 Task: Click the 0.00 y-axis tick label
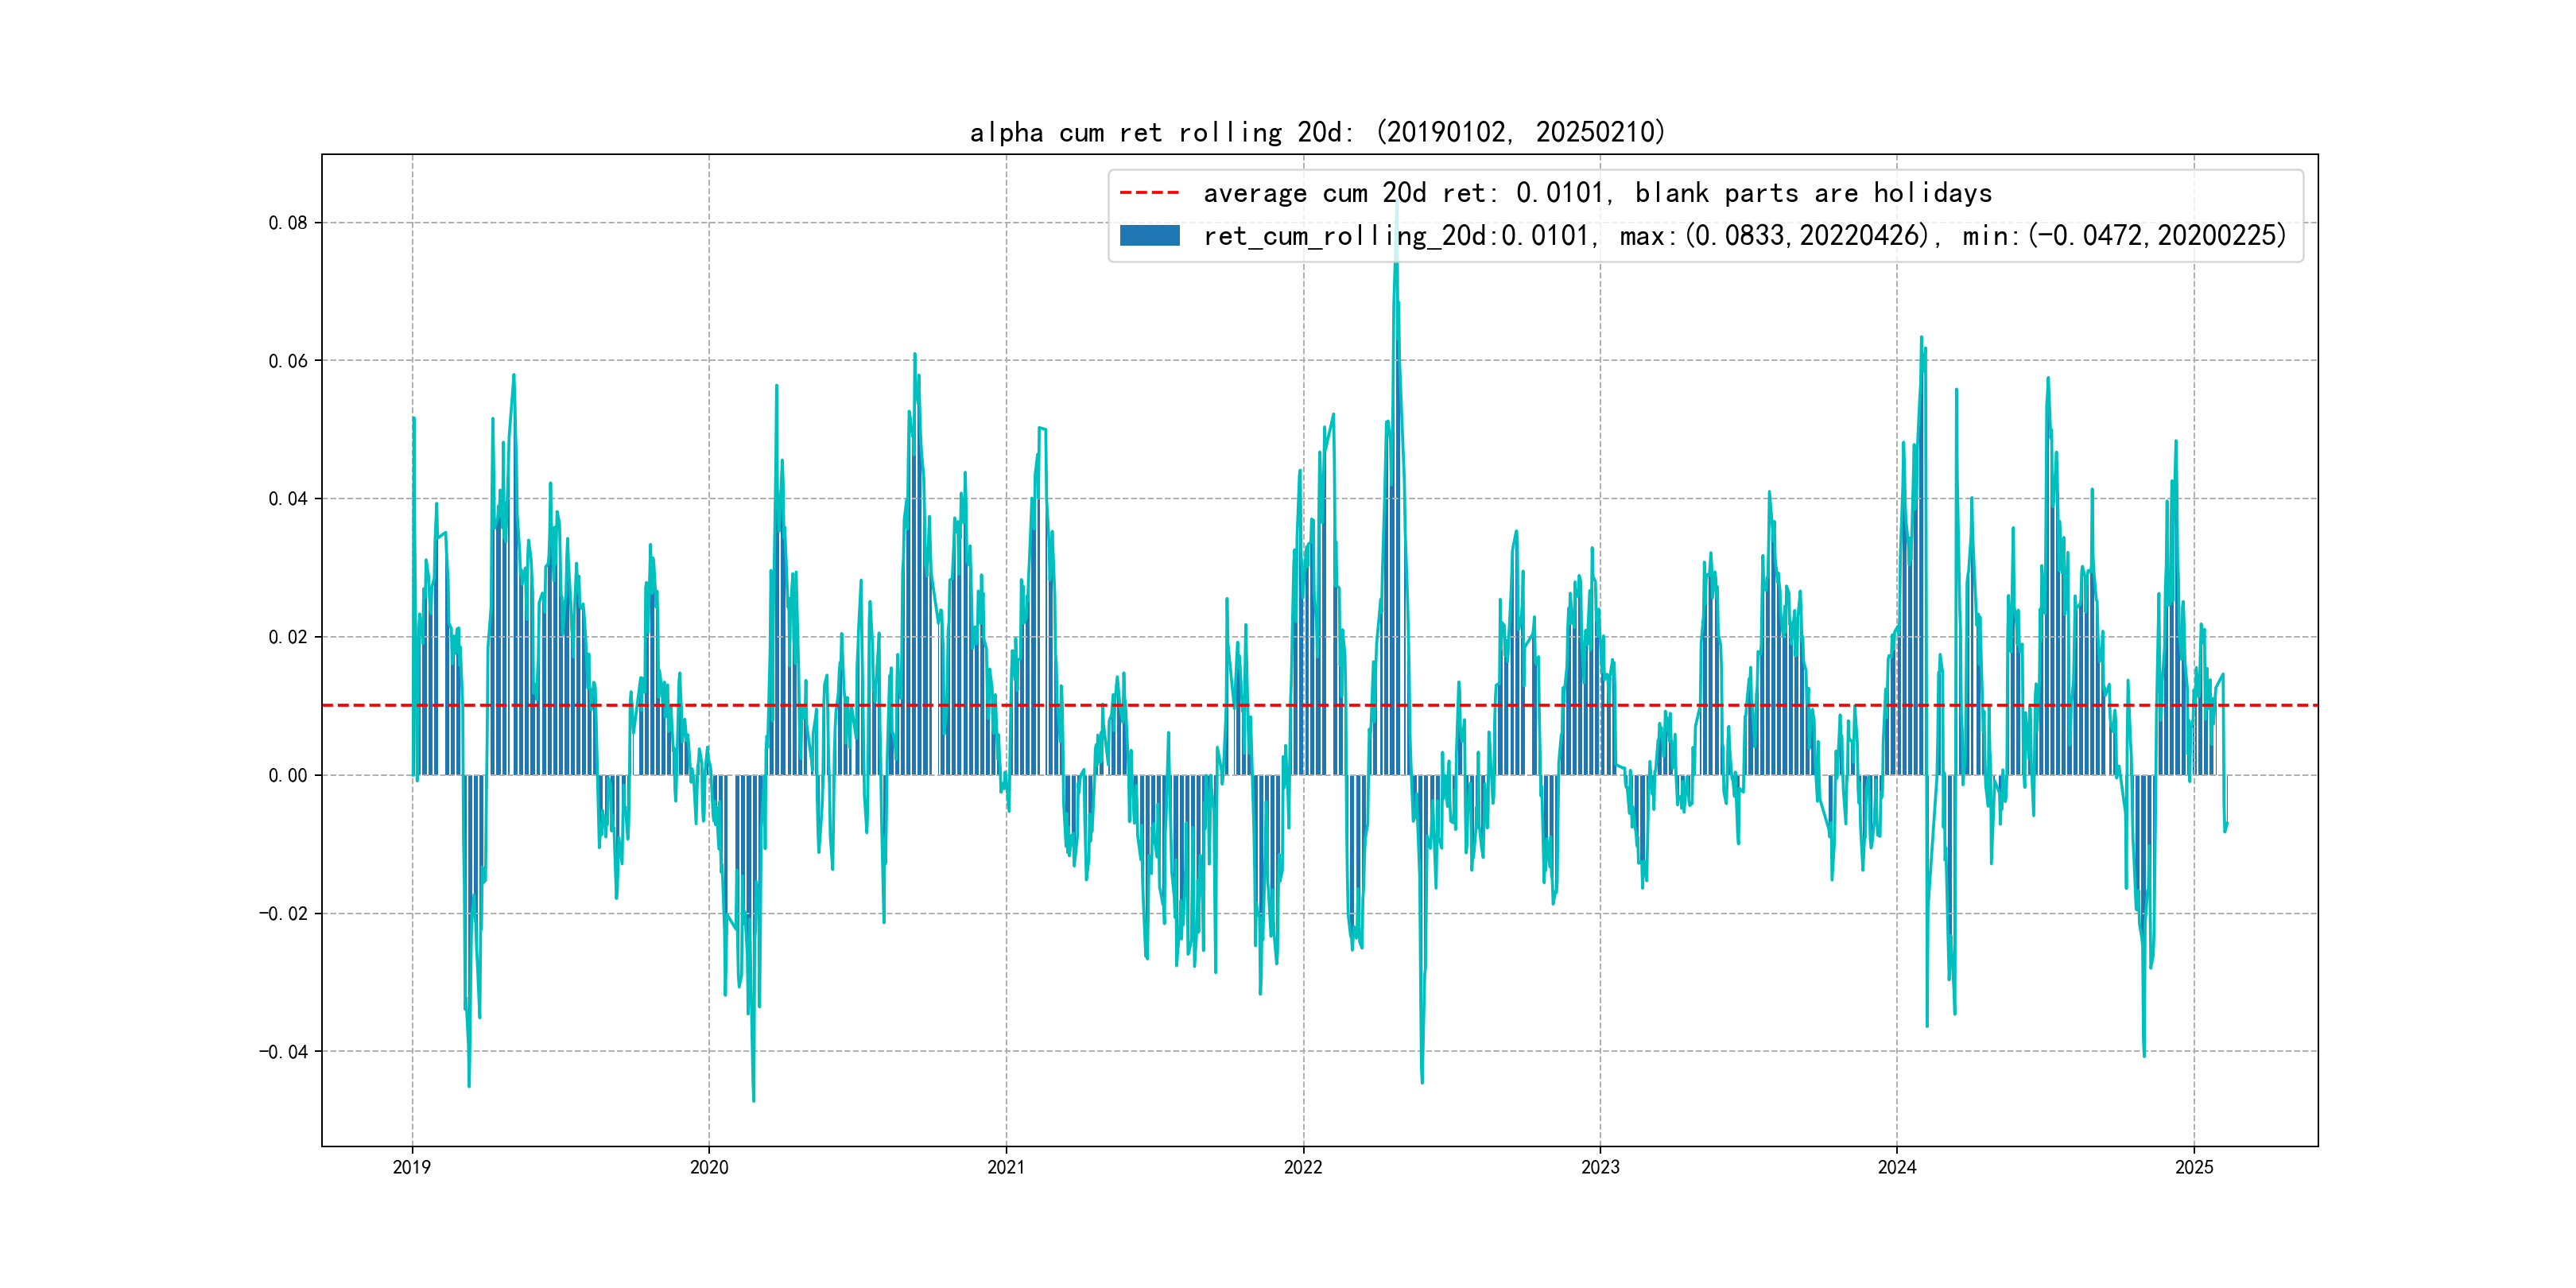287,775
